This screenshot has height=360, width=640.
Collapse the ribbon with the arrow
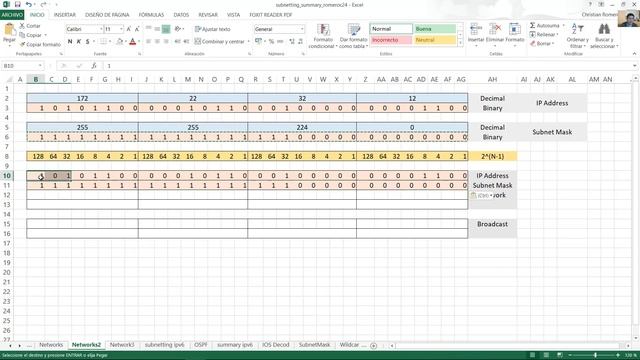pyautogui.click(x=634, y=54)
